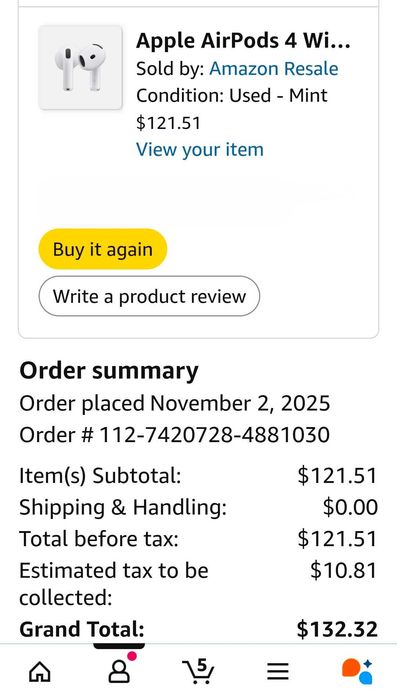The image size is (397, 699).
Task: Tap the Estimated tax amount $10.81
Action: (x=344, y=571)
